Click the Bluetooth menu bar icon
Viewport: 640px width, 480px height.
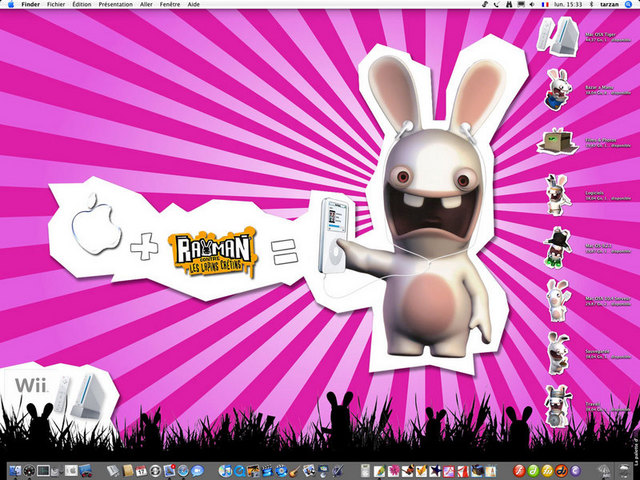591,4
